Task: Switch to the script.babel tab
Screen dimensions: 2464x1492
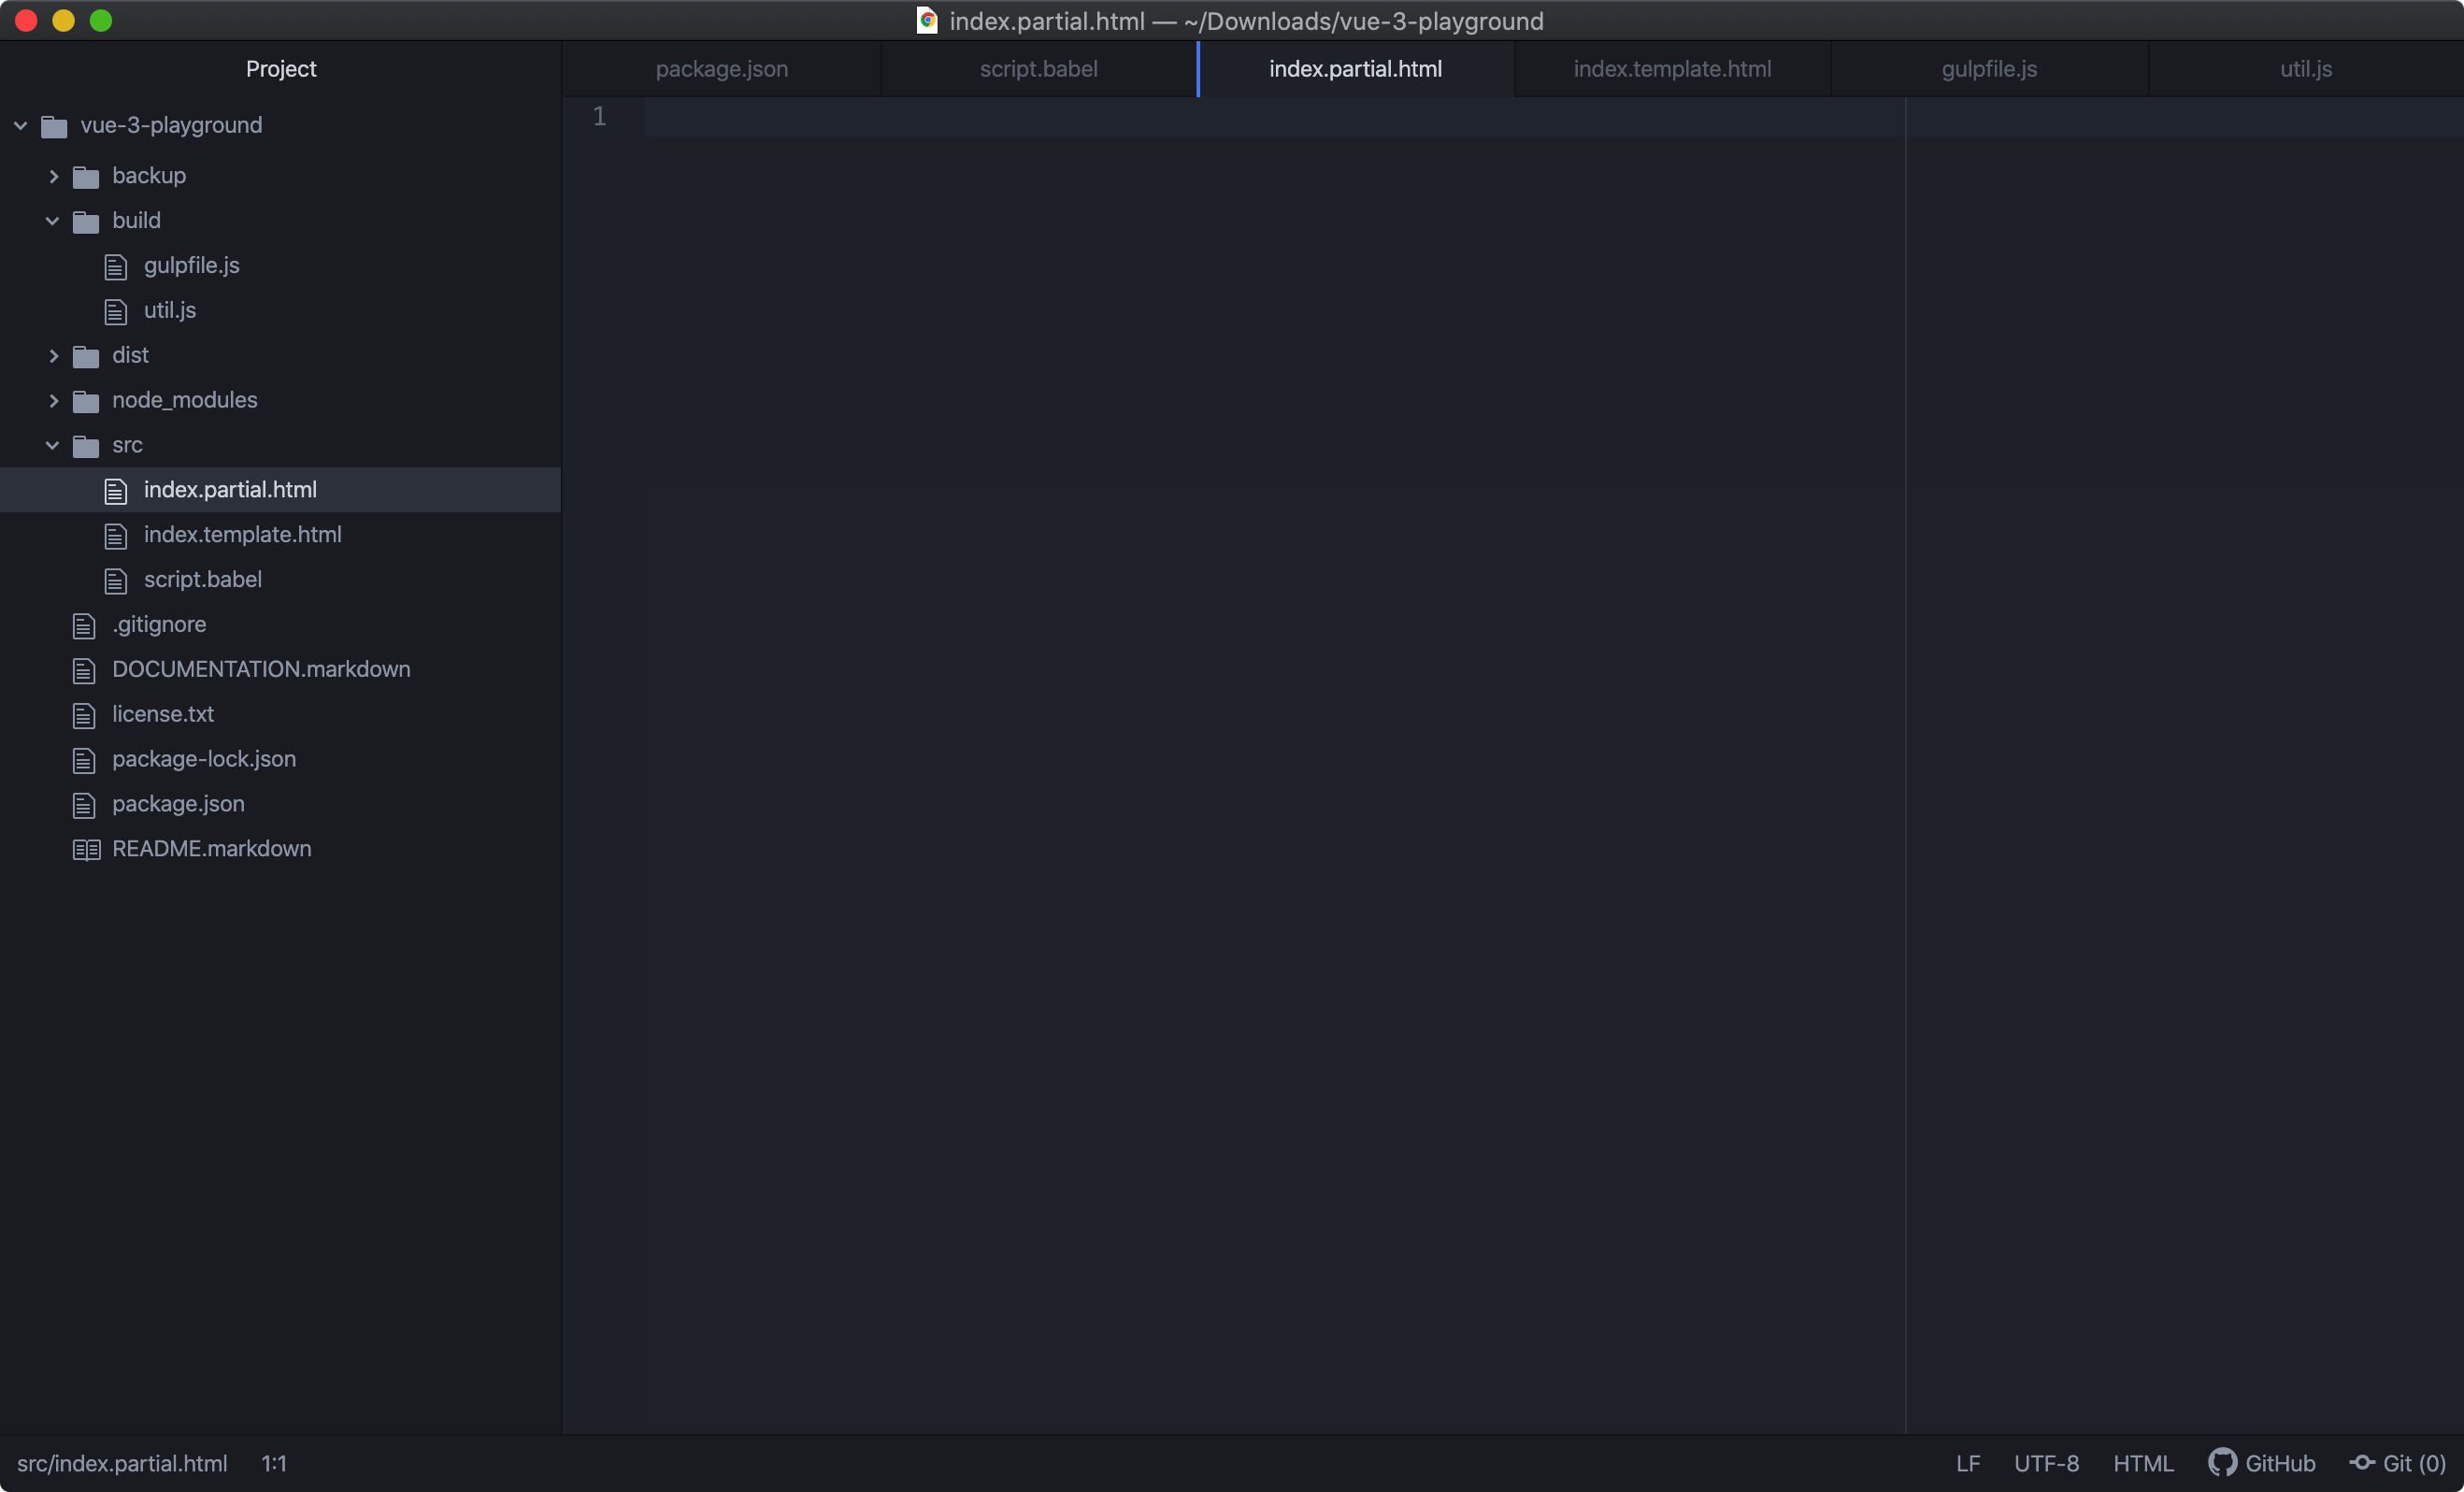Action: 1038,69
